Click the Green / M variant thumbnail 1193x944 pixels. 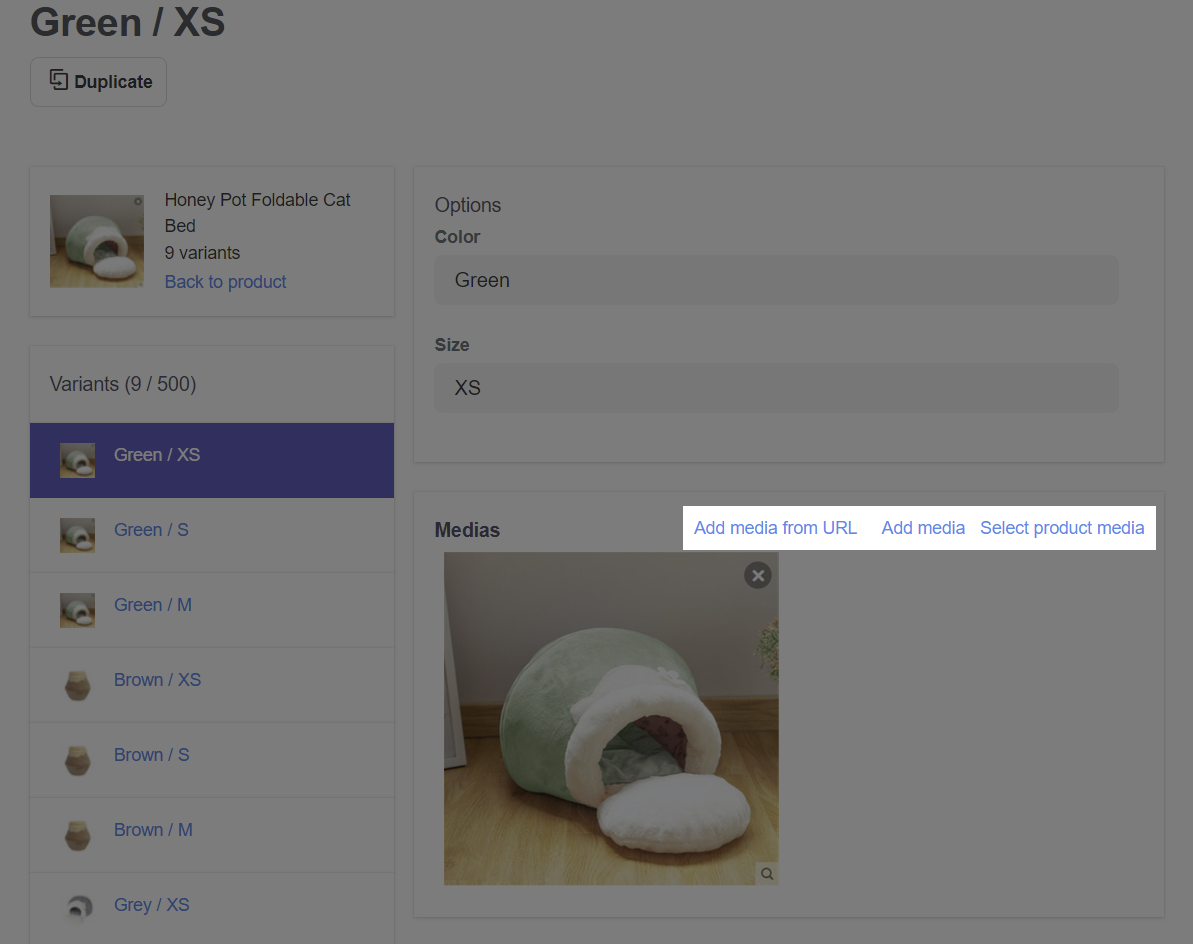pyautogui.click(x=78, y=610)
